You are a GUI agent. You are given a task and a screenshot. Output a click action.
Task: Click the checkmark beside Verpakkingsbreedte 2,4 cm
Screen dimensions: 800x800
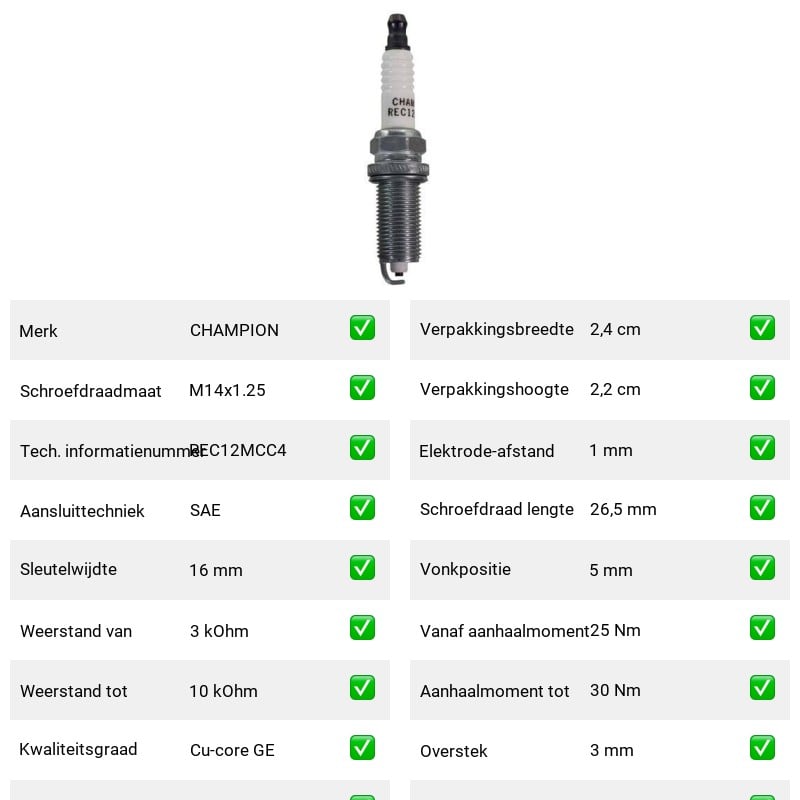click(x=762, y=328)
